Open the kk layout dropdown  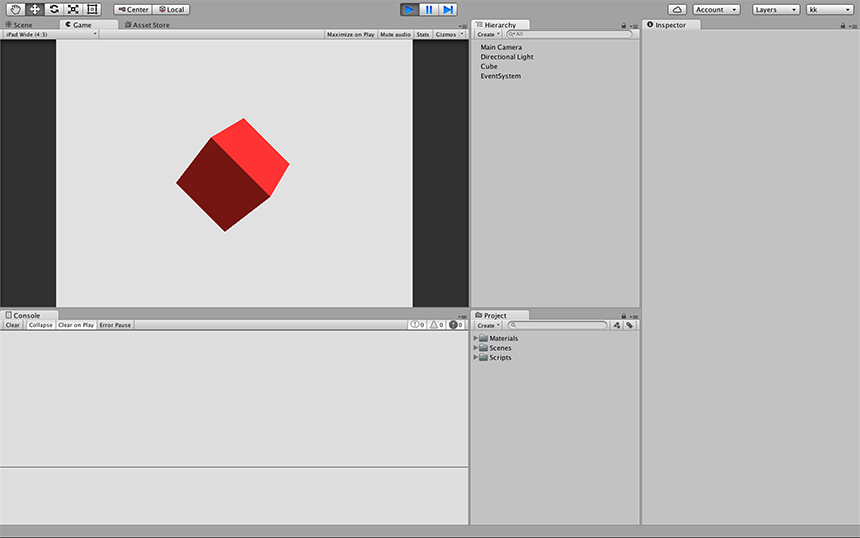(x=830, y=9)
